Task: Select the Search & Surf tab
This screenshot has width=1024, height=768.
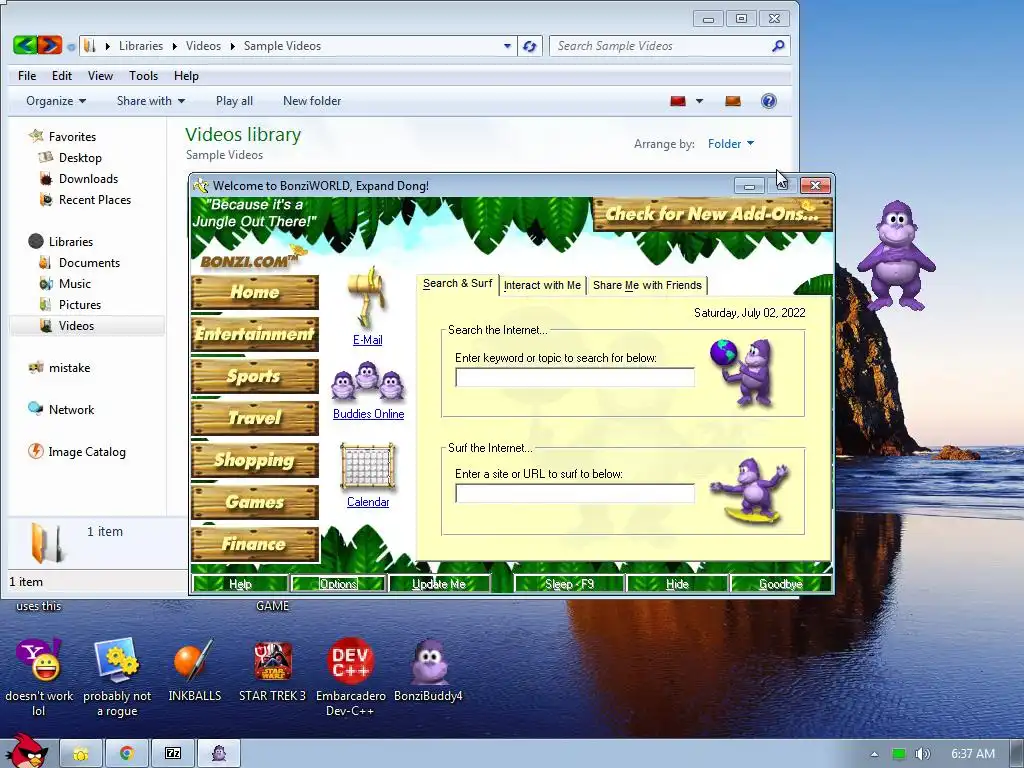Action: pyautogui.click(x=457, y=283)
